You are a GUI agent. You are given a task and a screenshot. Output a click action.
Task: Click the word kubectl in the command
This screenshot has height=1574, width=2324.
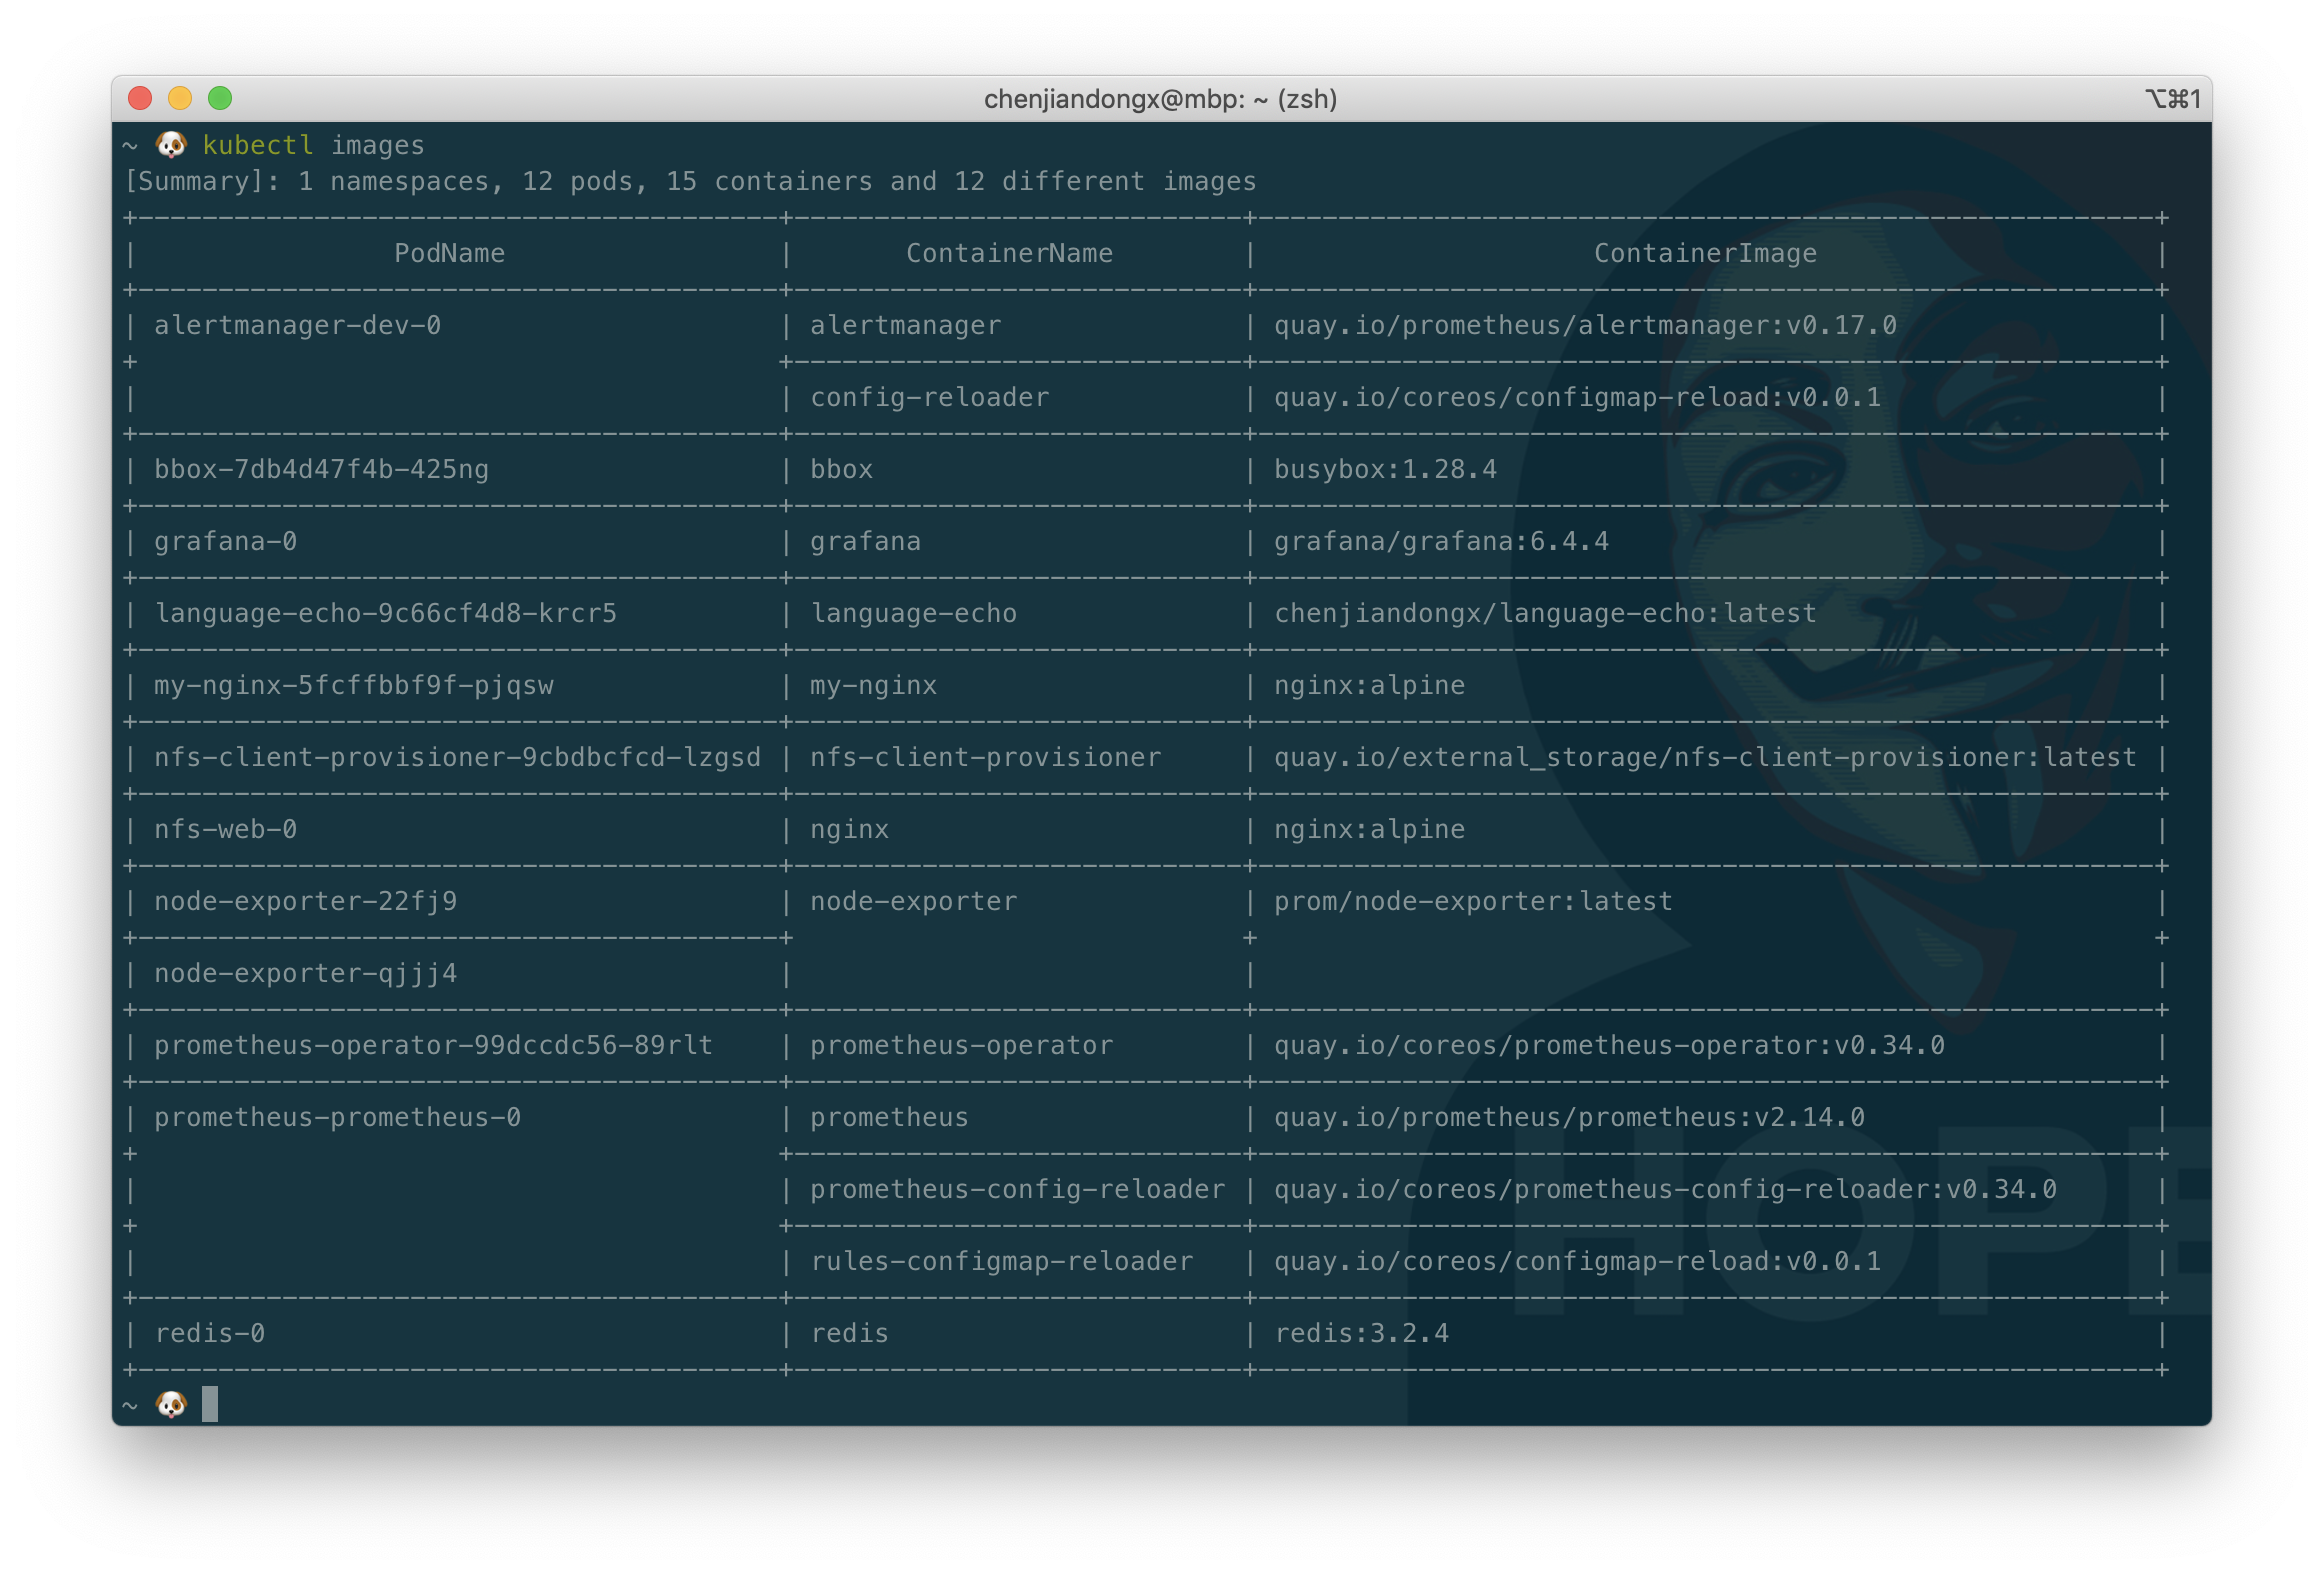(258, 146)
